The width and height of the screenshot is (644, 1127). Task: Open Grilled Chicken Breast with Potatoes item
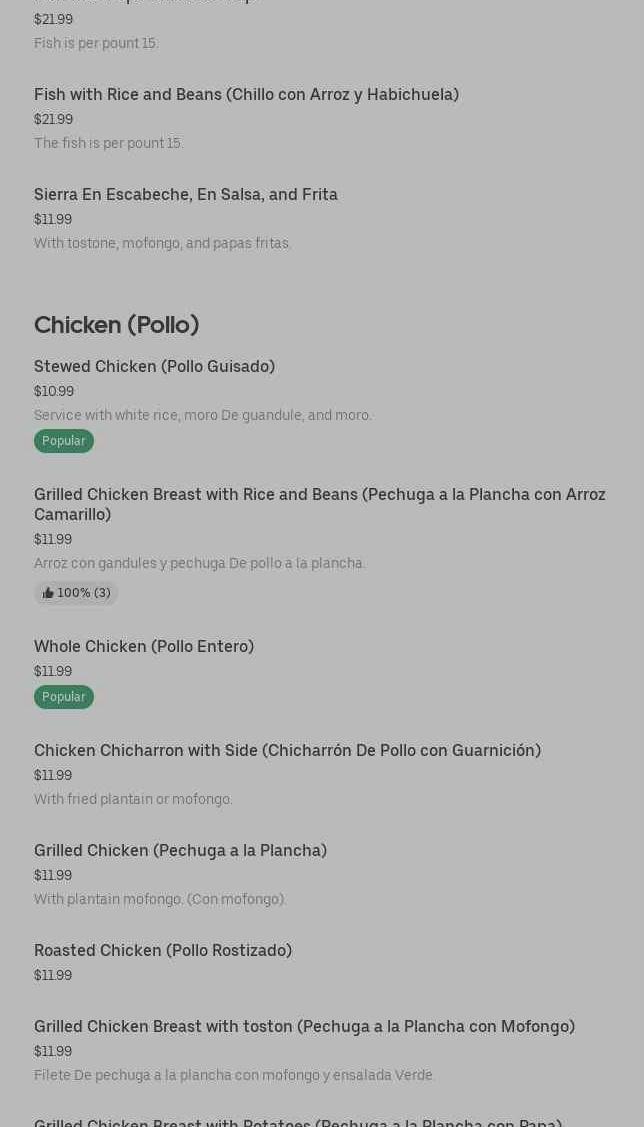pyautogui.click(x=298, y=1121)
